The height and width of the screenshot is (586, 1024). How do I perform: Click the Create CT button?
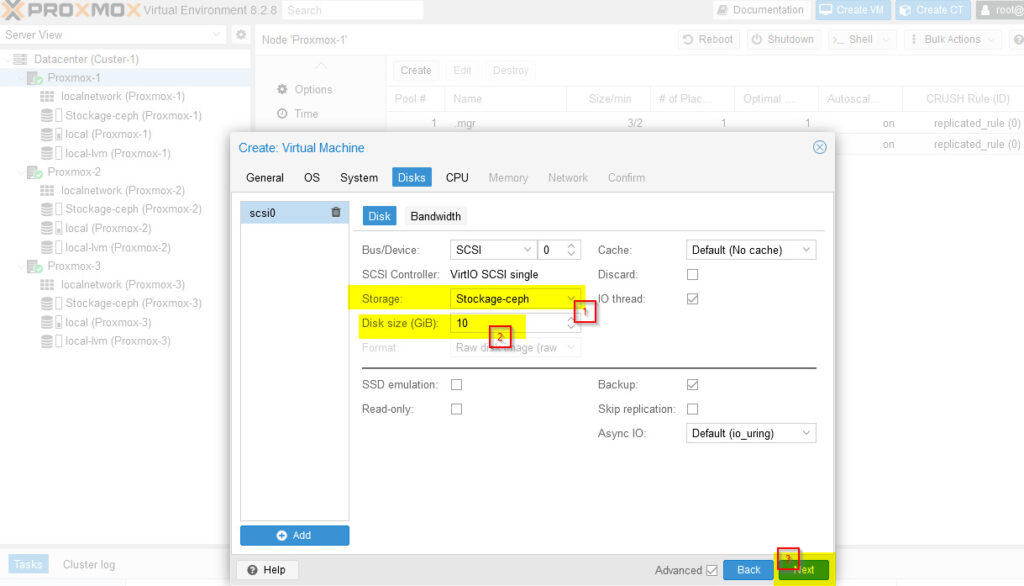(x=932, y=10)
